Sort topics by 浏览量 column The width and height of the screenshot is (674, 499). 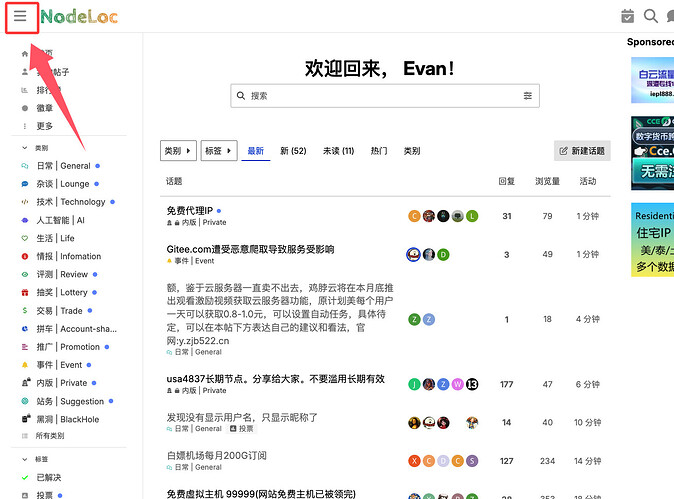(x=547, y=181)
